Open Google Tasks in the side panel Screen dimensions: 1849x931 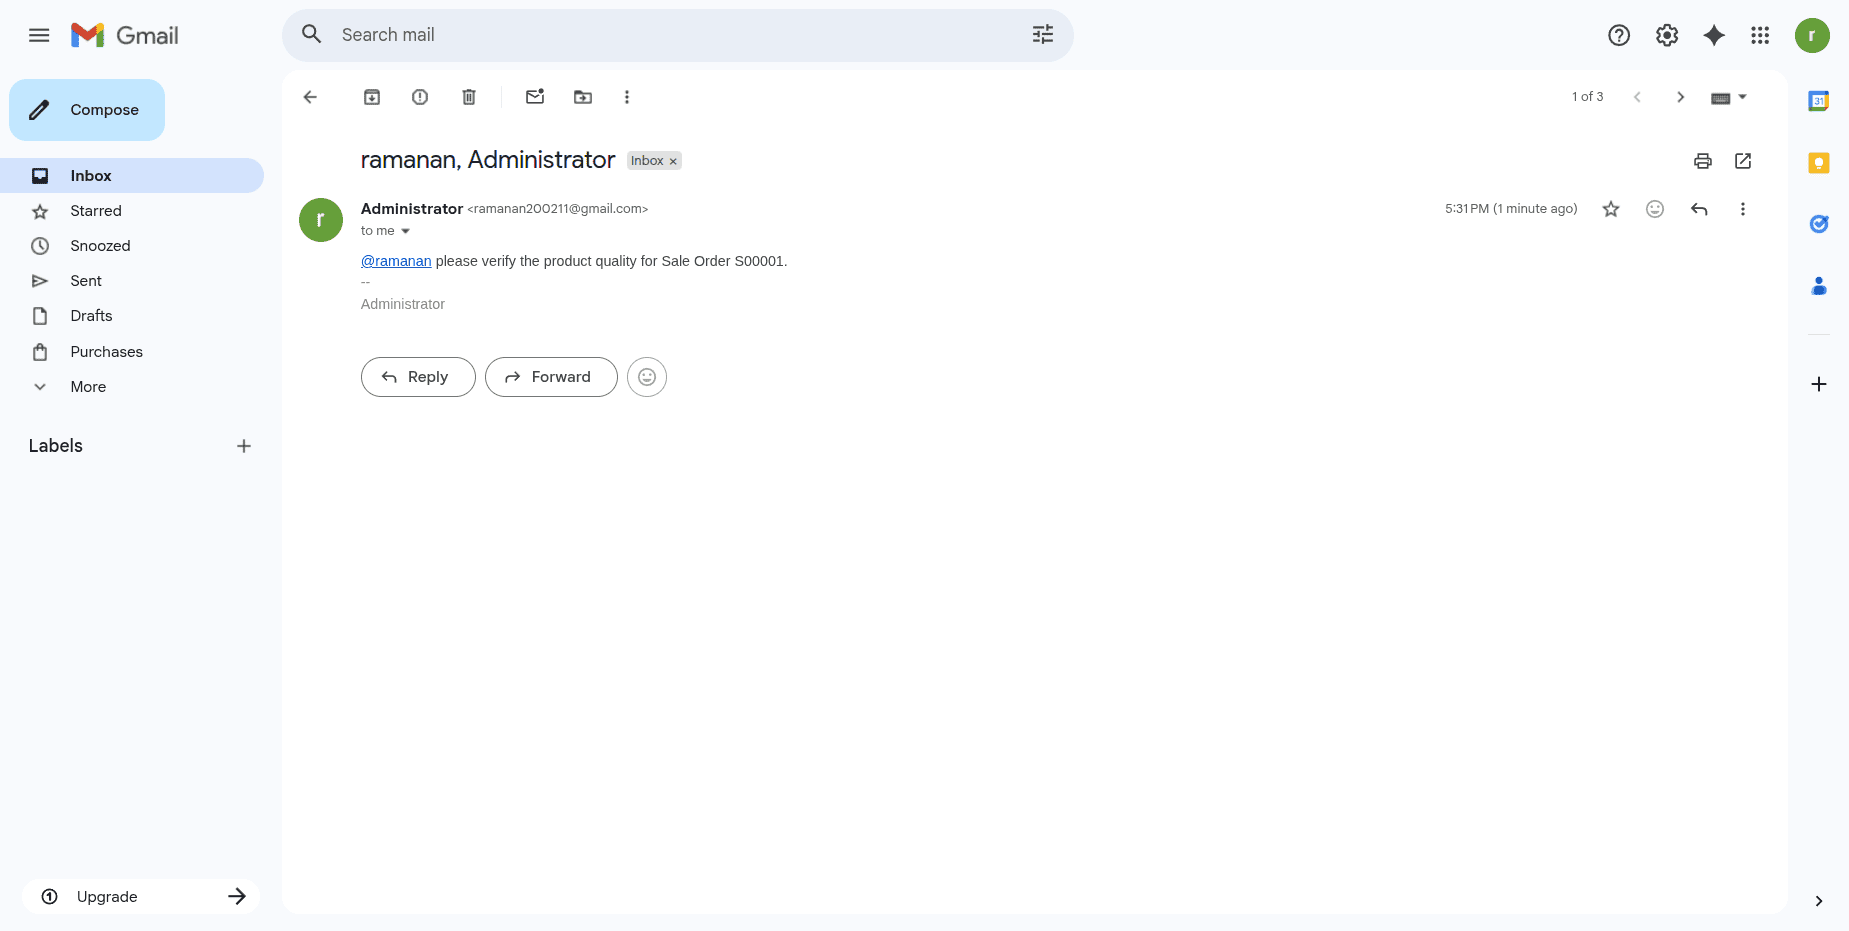1819,224
